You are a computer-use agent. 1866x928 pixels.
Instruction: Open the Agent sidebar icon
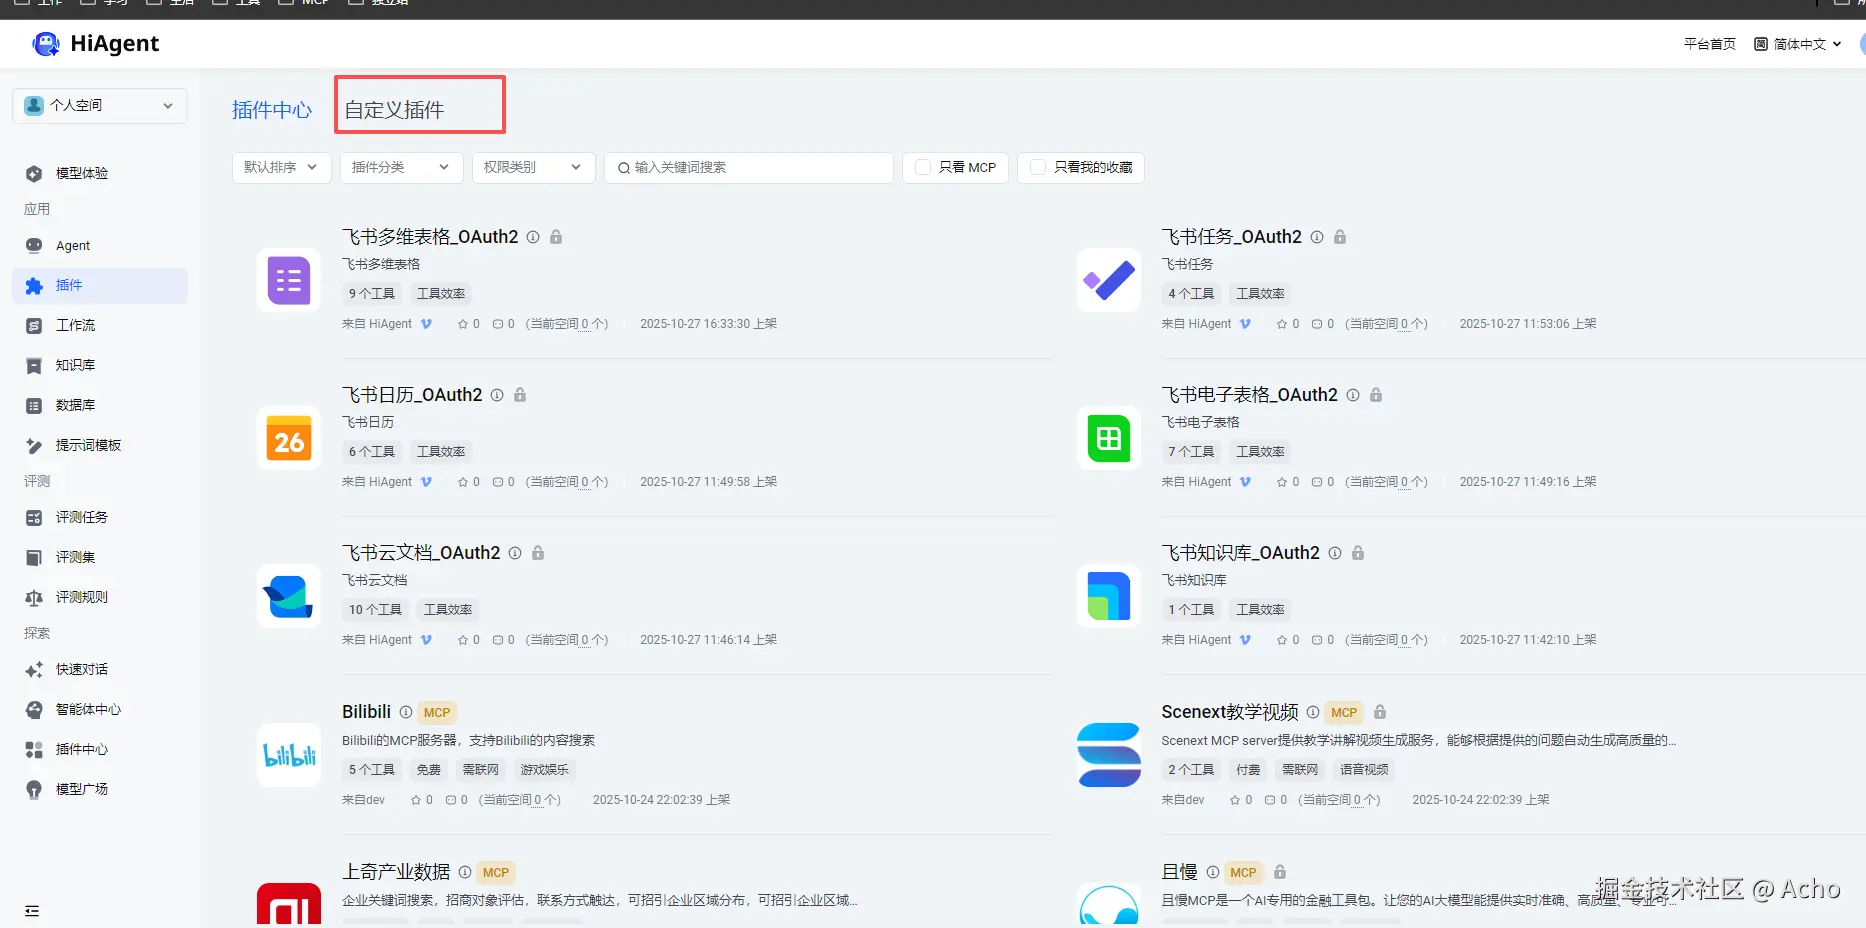click(34, 245)
